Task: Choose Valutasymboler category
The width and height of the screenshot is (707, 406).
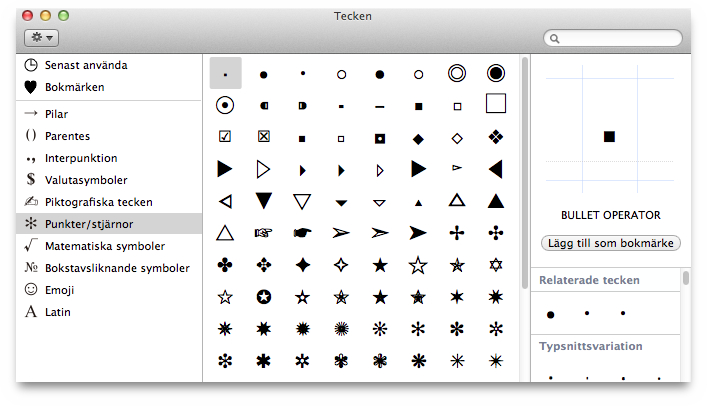Action: click(86, 180)
